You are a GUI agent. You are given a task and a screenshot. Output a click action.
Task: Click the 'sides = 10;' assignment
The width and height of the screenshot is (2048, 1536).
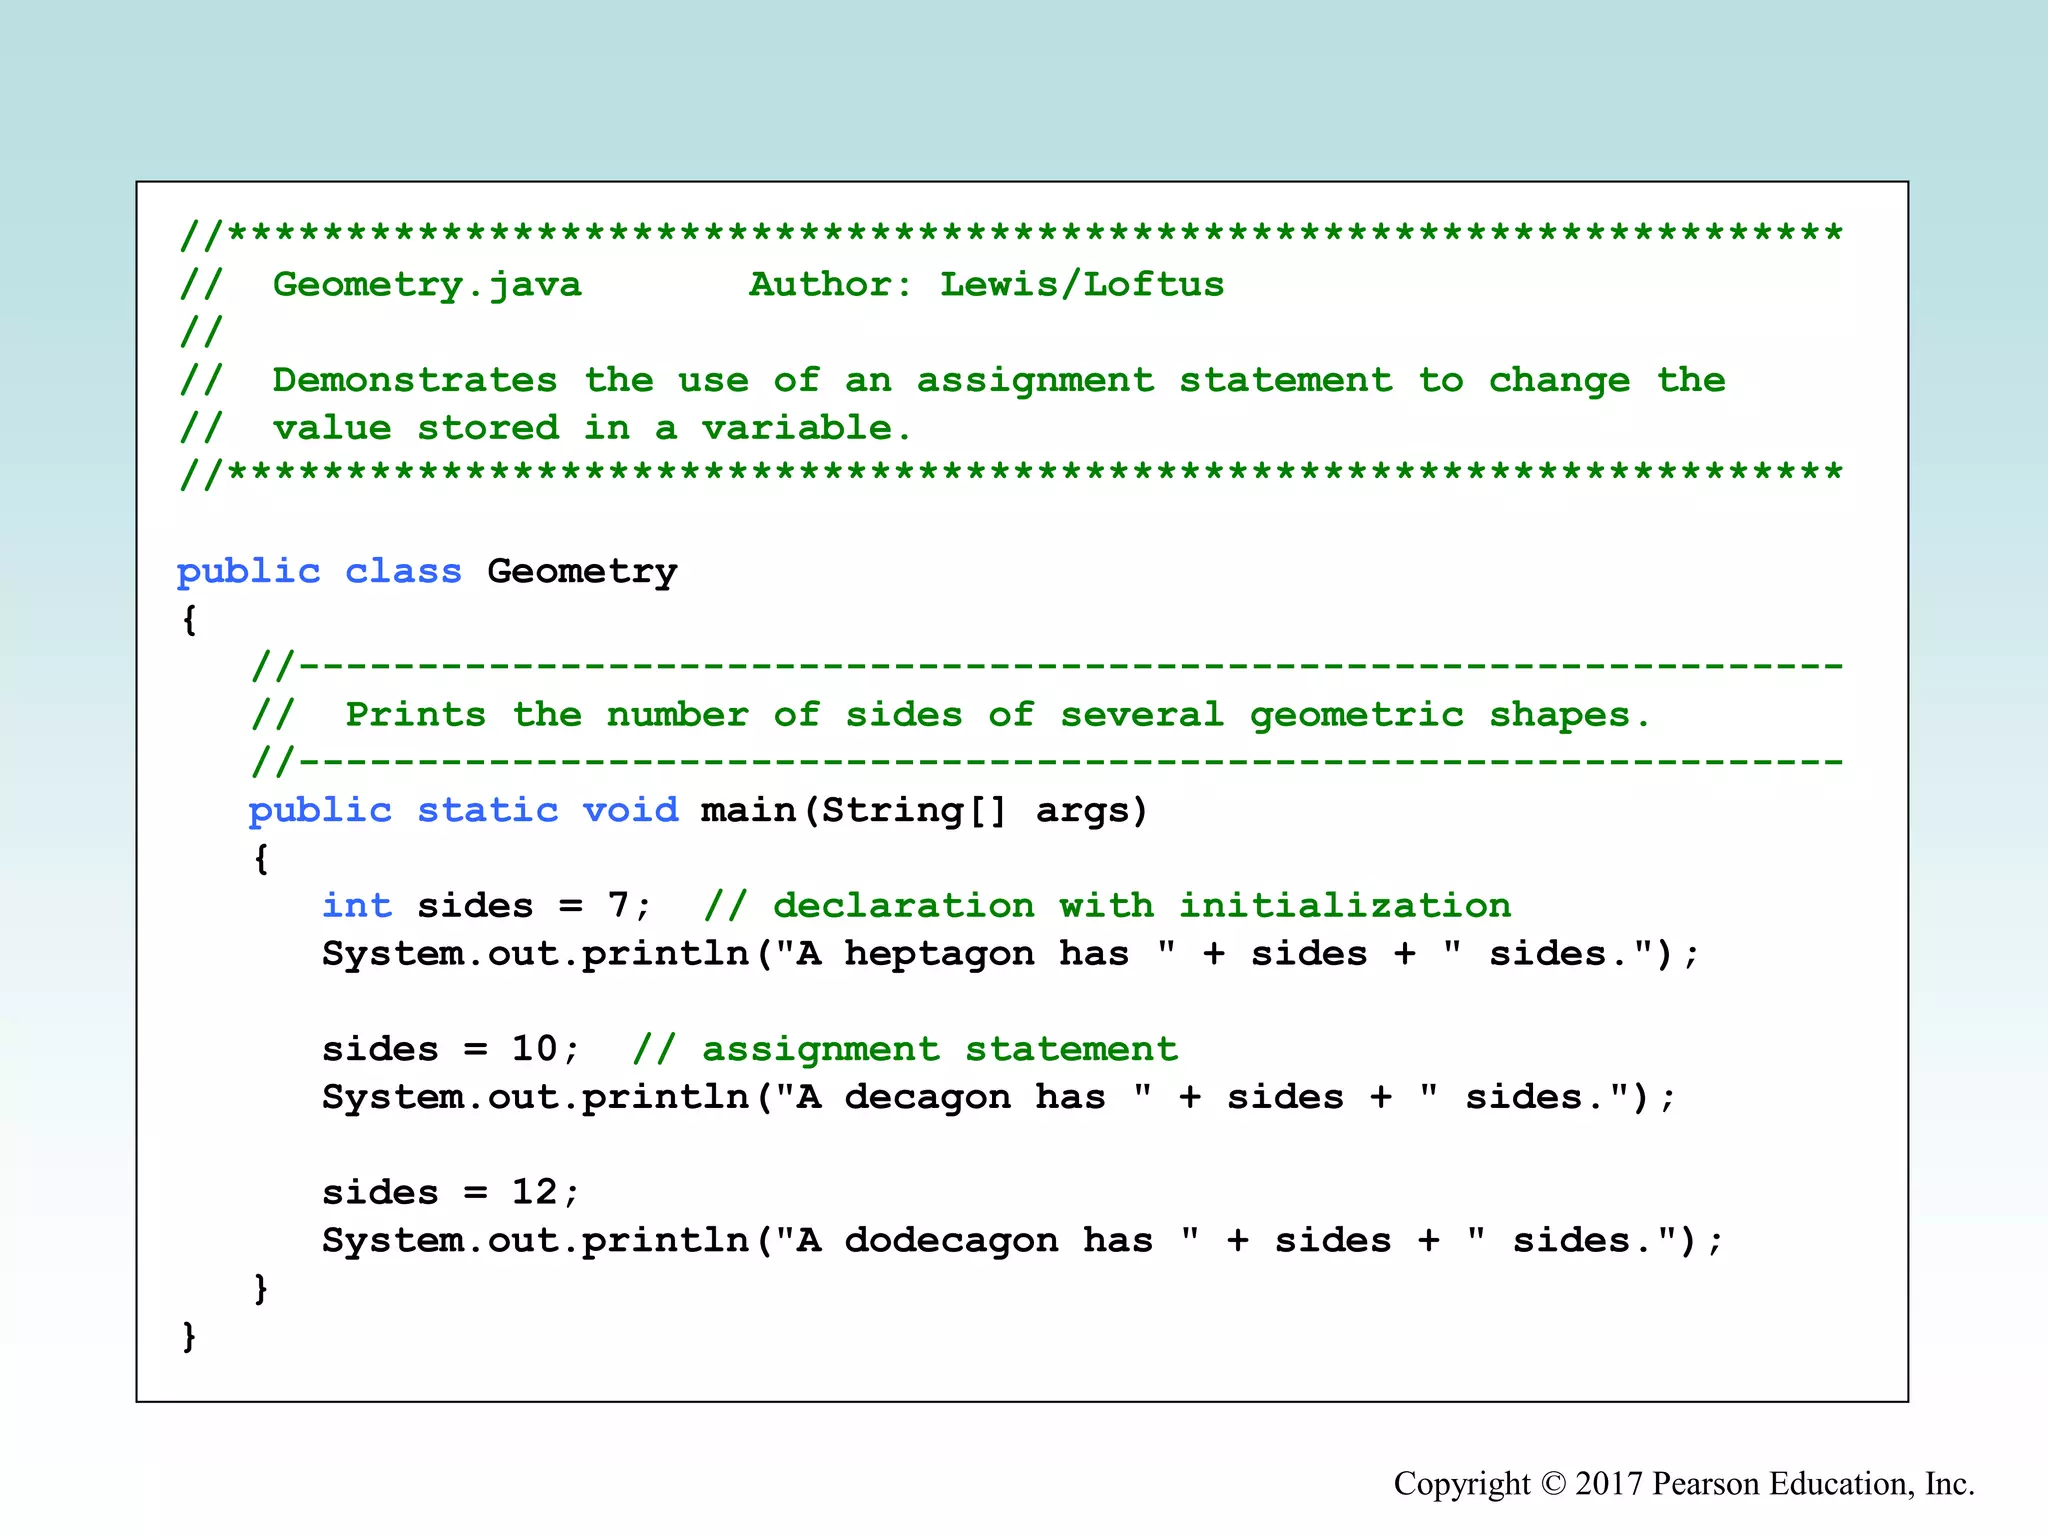(x=451, y=1049)
